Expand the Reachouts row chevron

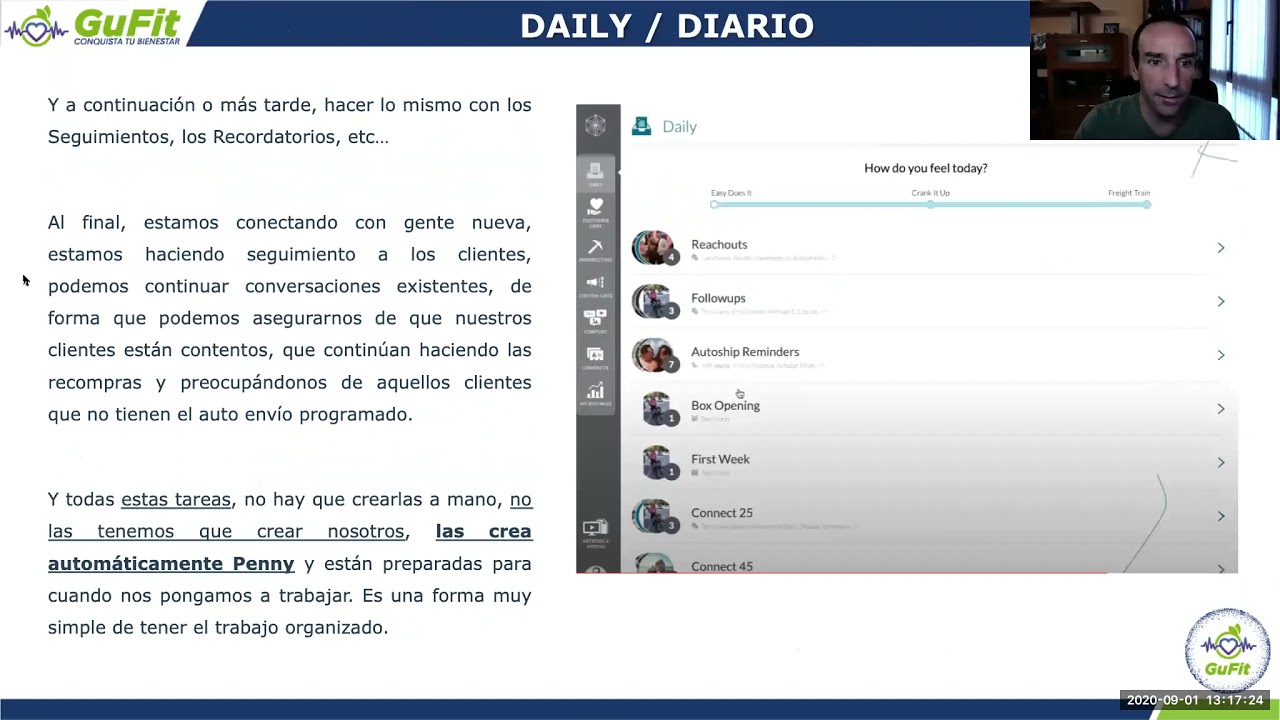(1221, 247)
